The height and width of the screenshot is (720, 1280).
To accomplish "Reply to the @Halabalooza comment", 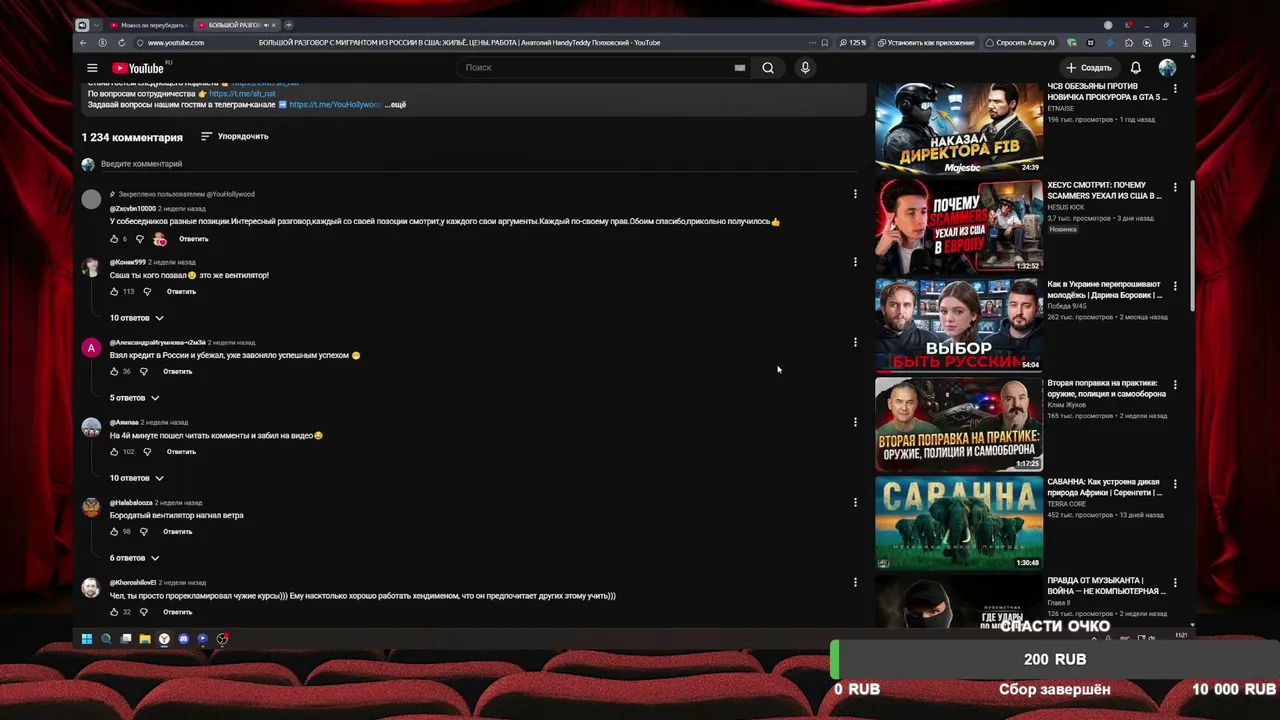I will click(178, 532).
